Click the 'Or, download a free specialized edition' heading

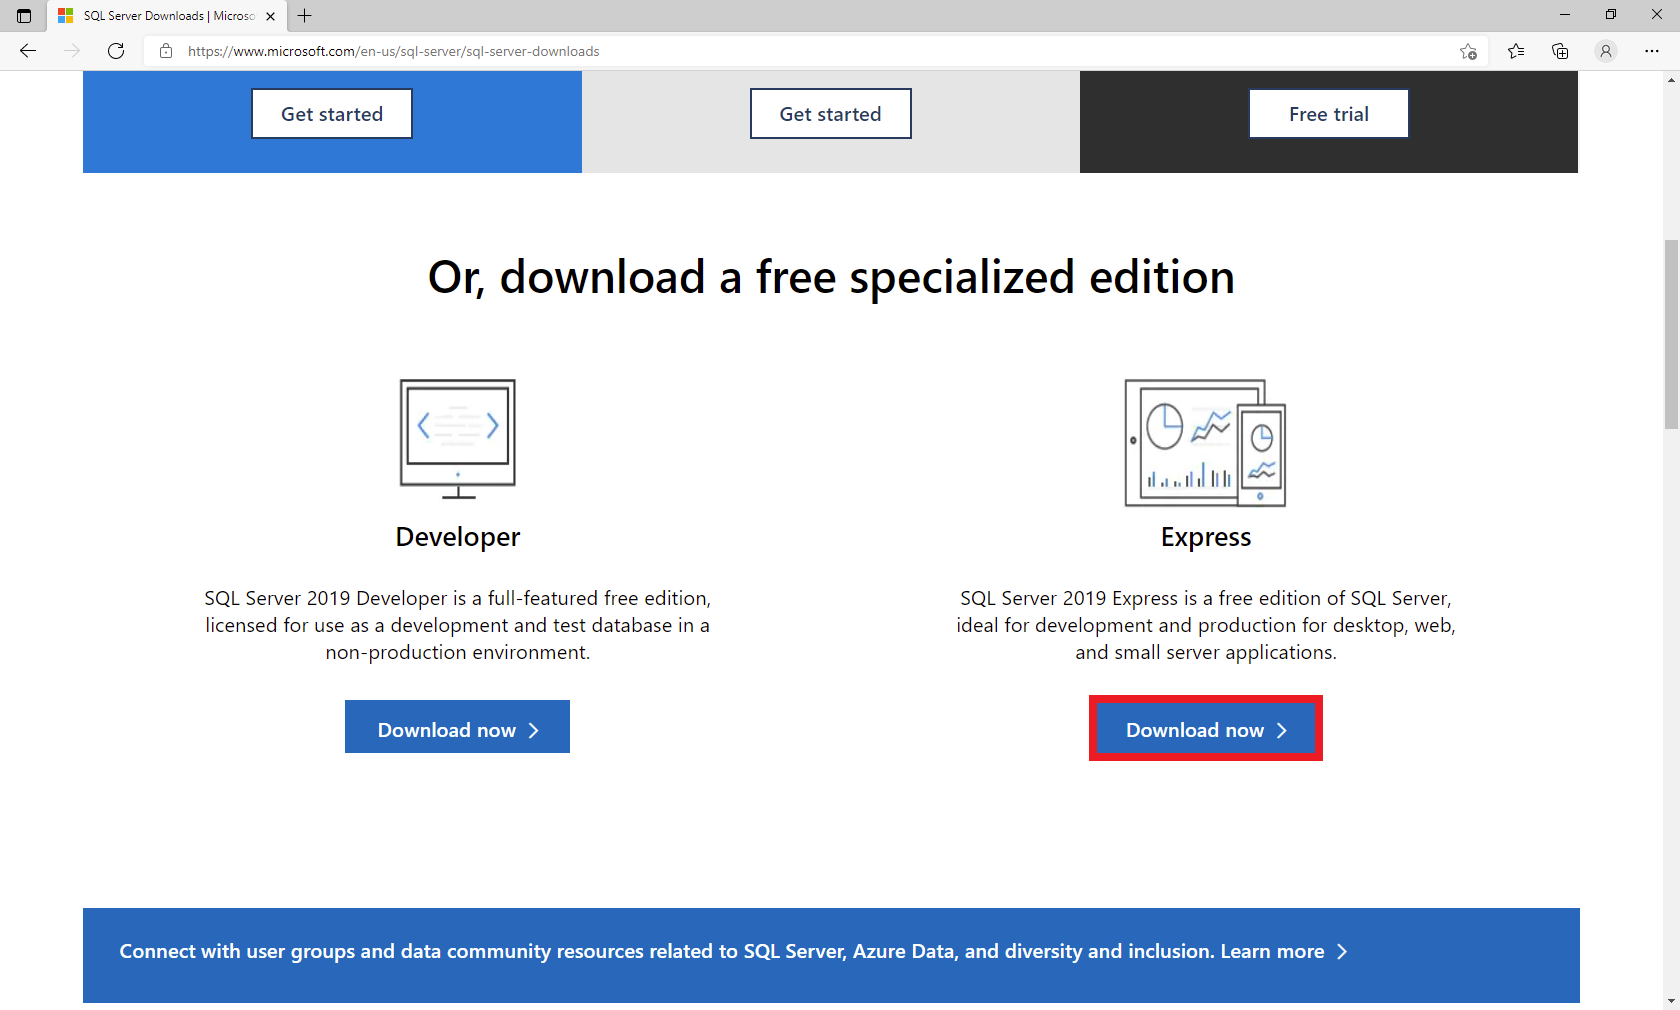pyautogui.click(x=831, y=277)
